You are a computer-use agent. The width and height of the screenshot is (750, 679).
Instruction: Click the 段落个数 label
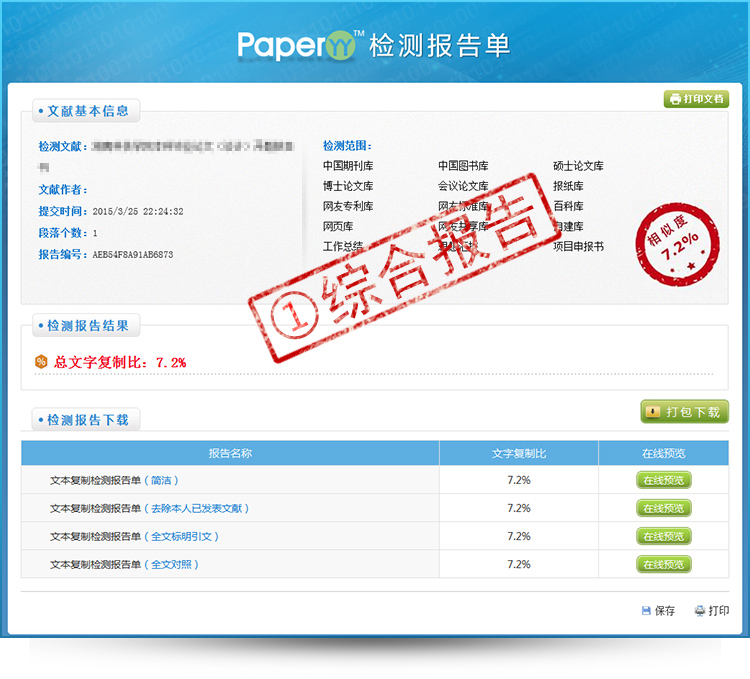63,233
